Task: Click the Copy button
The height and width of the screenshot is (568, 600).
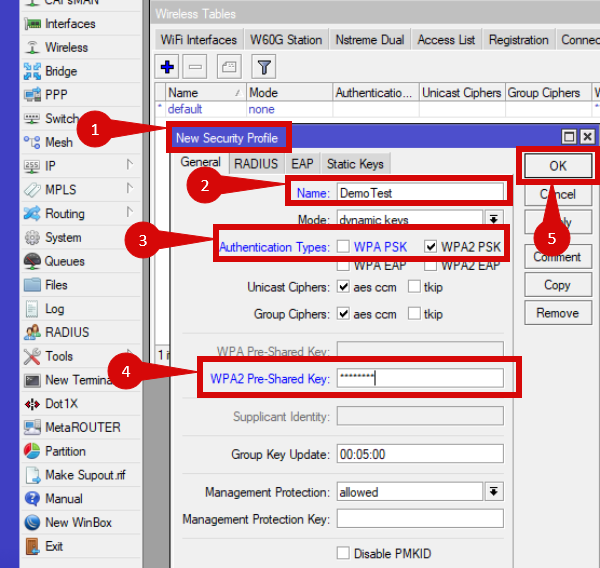Action: coord(558,285)
